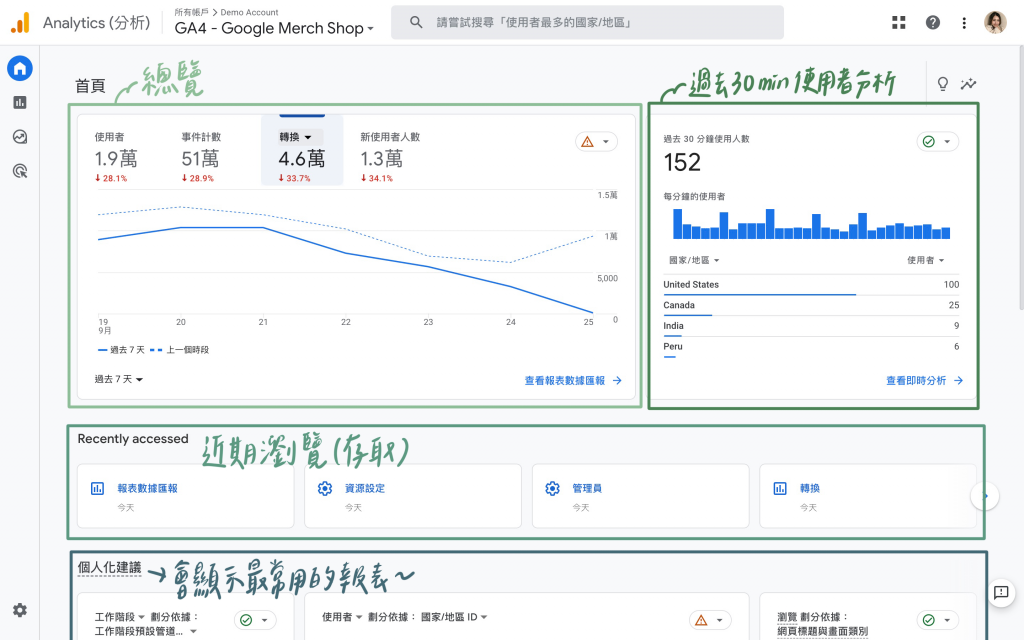
Task: Open the 轉換 recent item
Action: coord(868,496)
